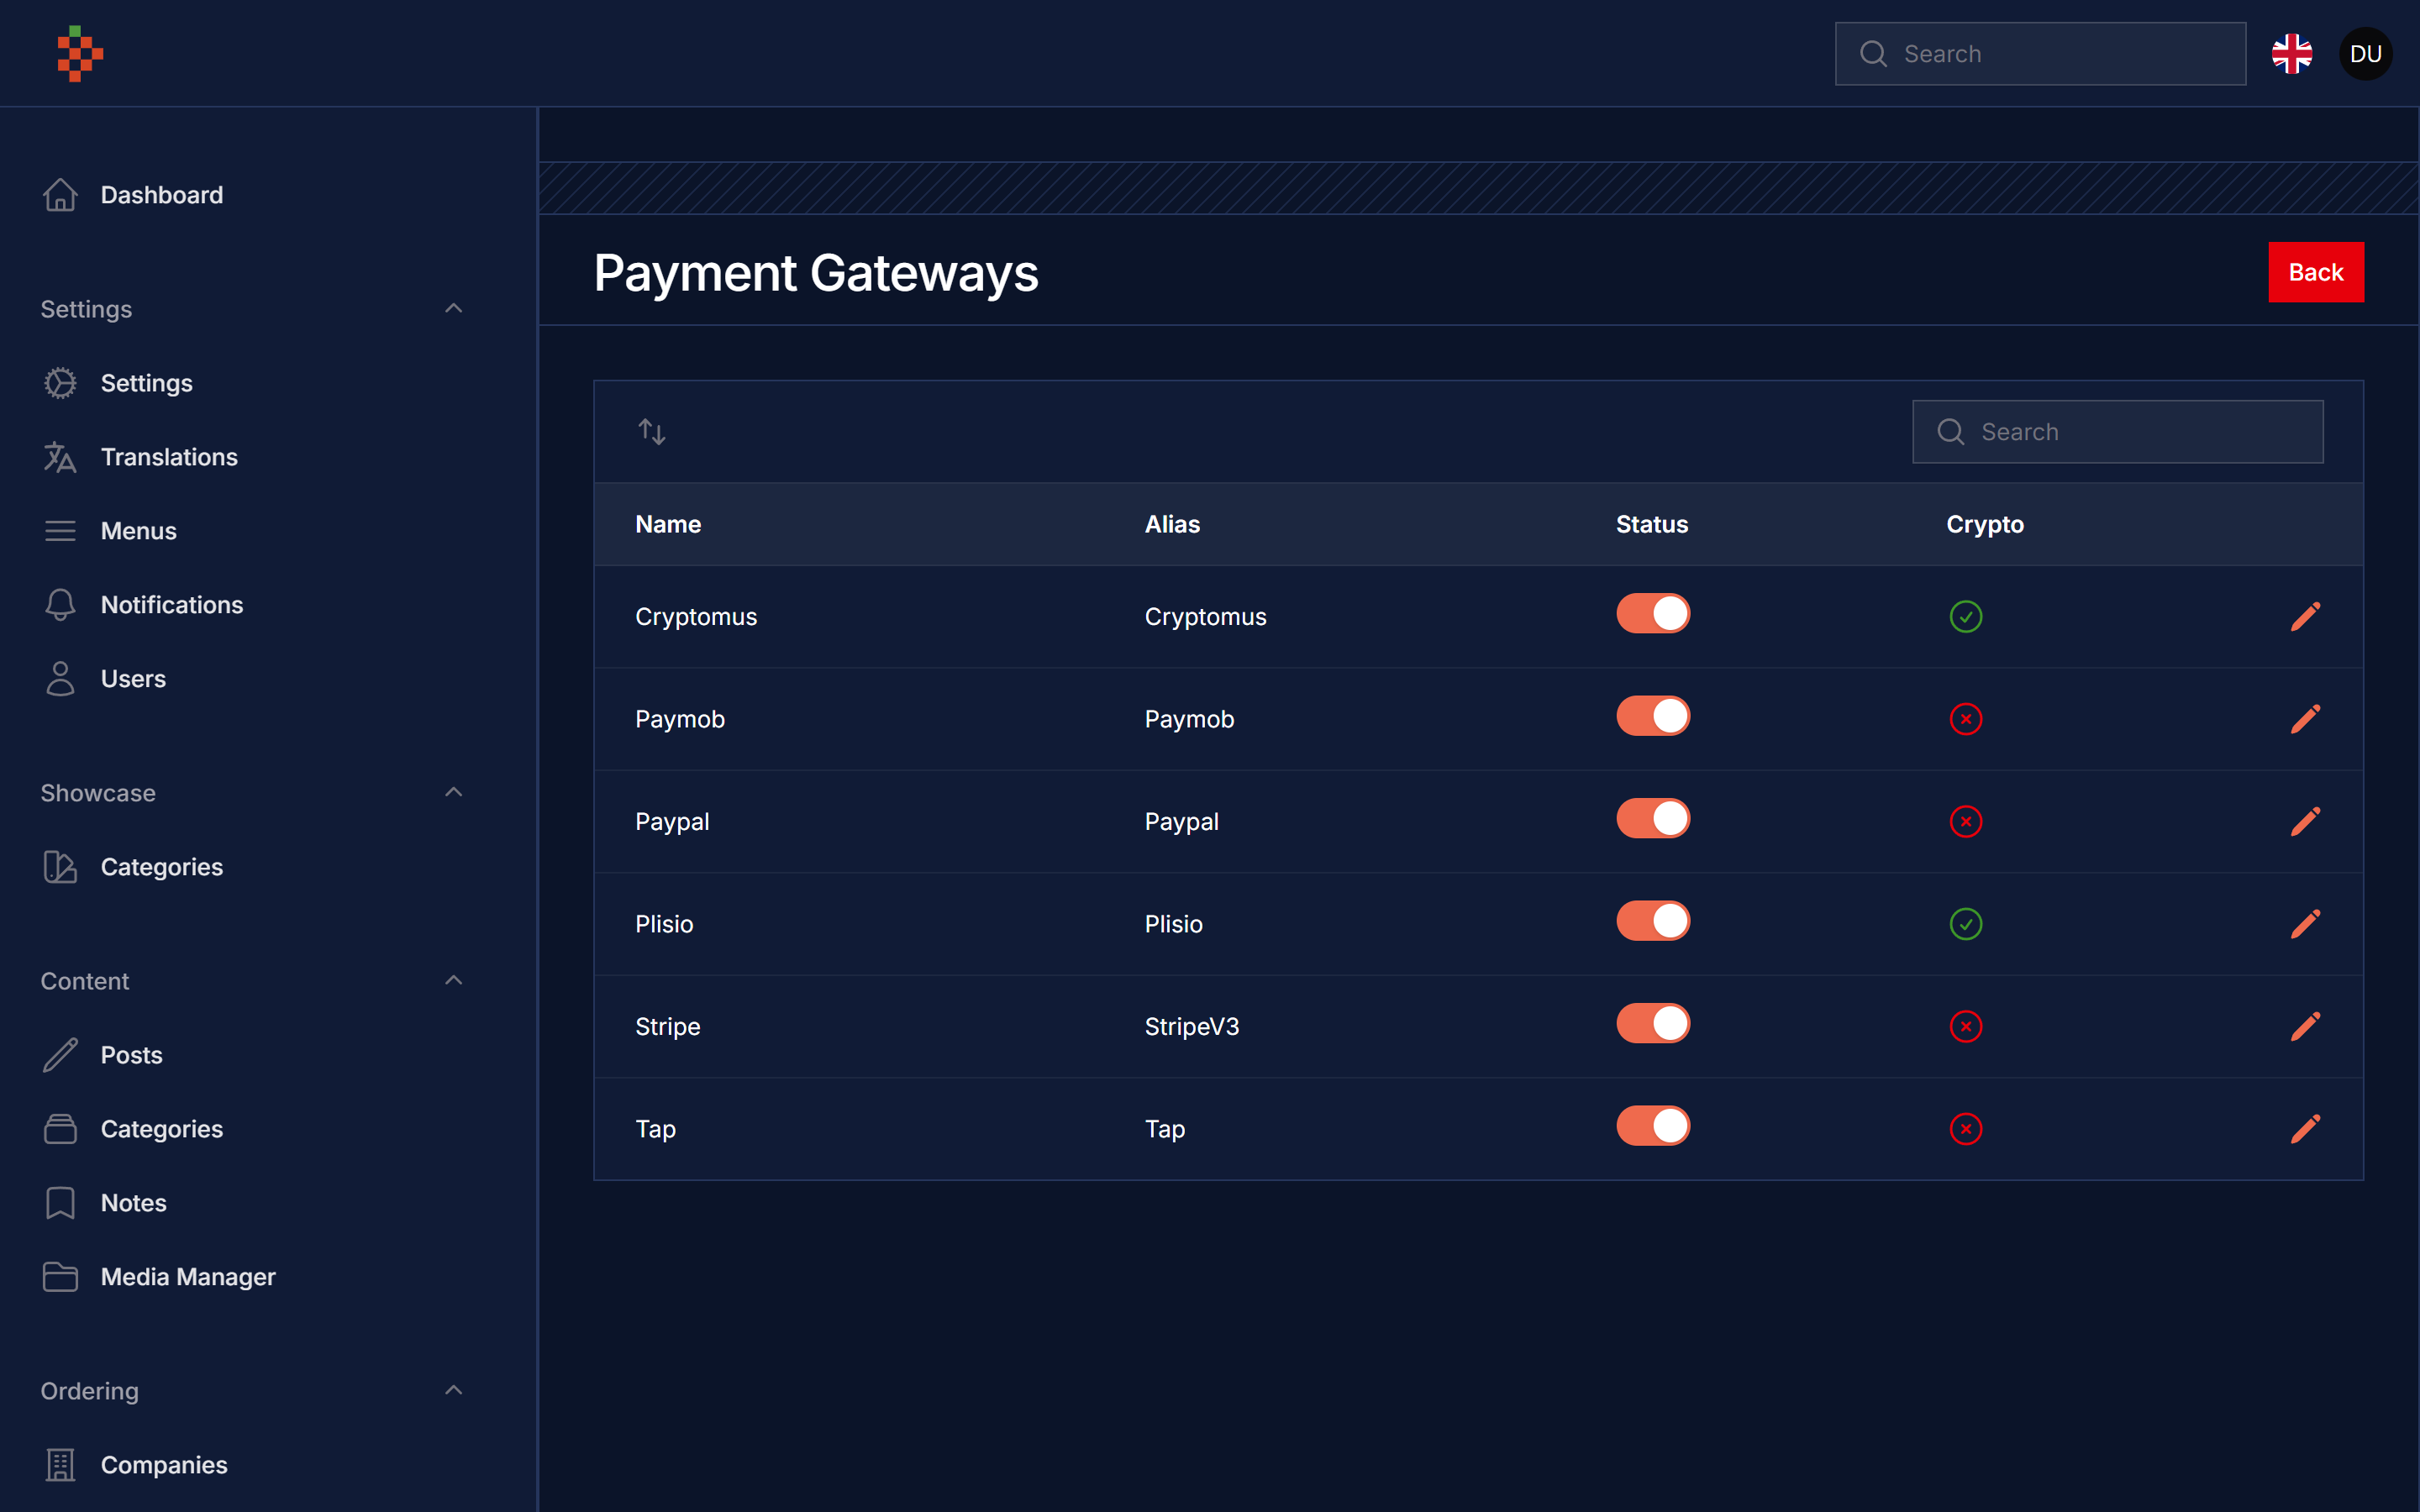
Task: Collapse the Showcase sidebar section
Action: pos(453,793)
